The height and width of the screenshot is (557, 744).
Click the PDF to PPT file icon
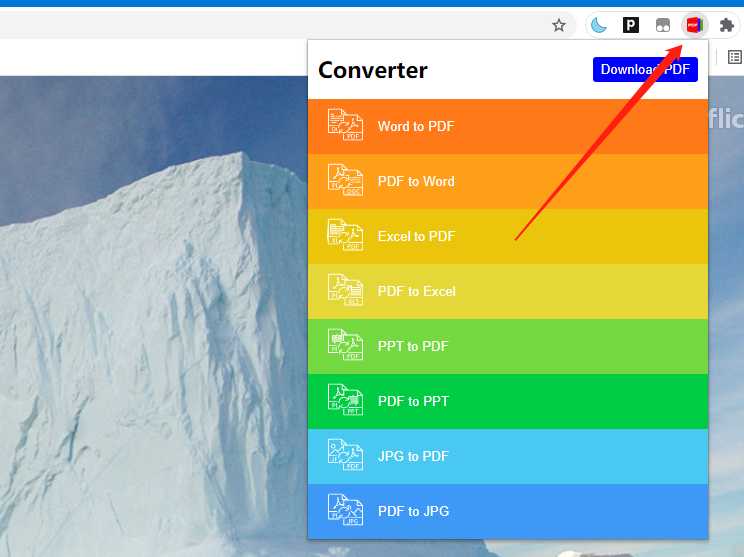[345, 401]
